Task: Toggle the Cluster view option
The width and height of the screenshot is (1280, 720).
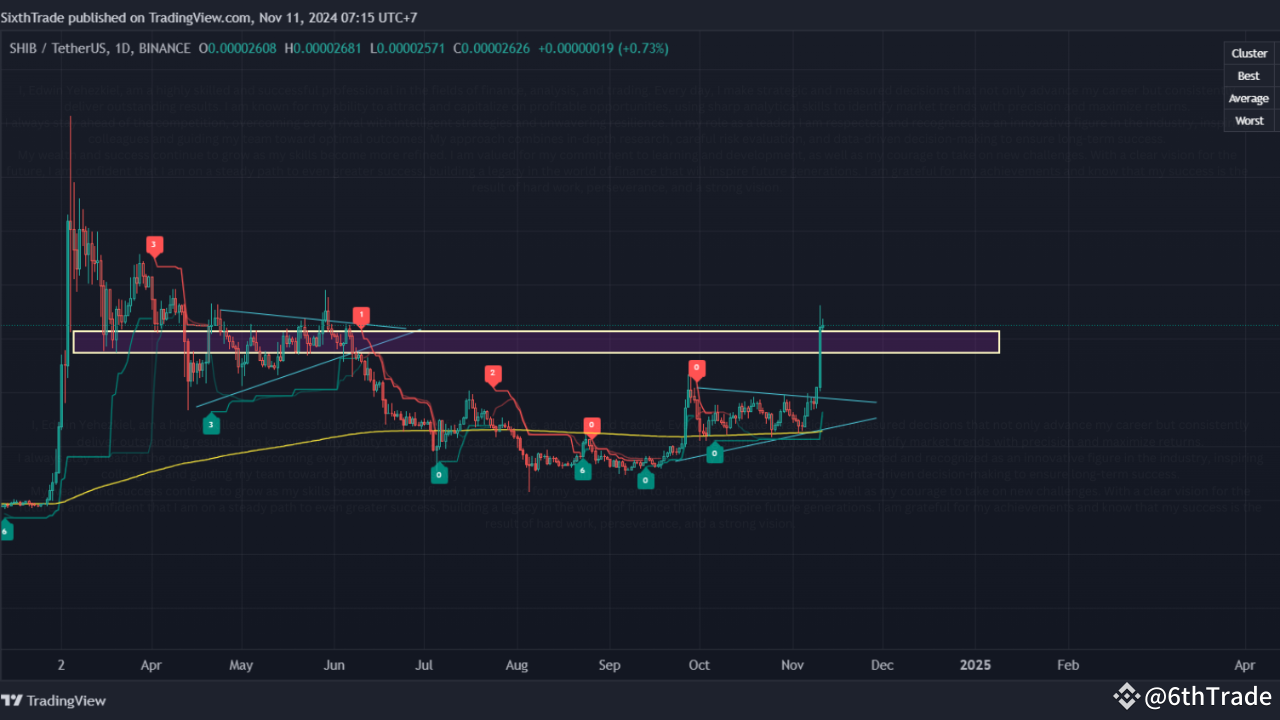Action: pyautogui.click(x=1248, y=53)
